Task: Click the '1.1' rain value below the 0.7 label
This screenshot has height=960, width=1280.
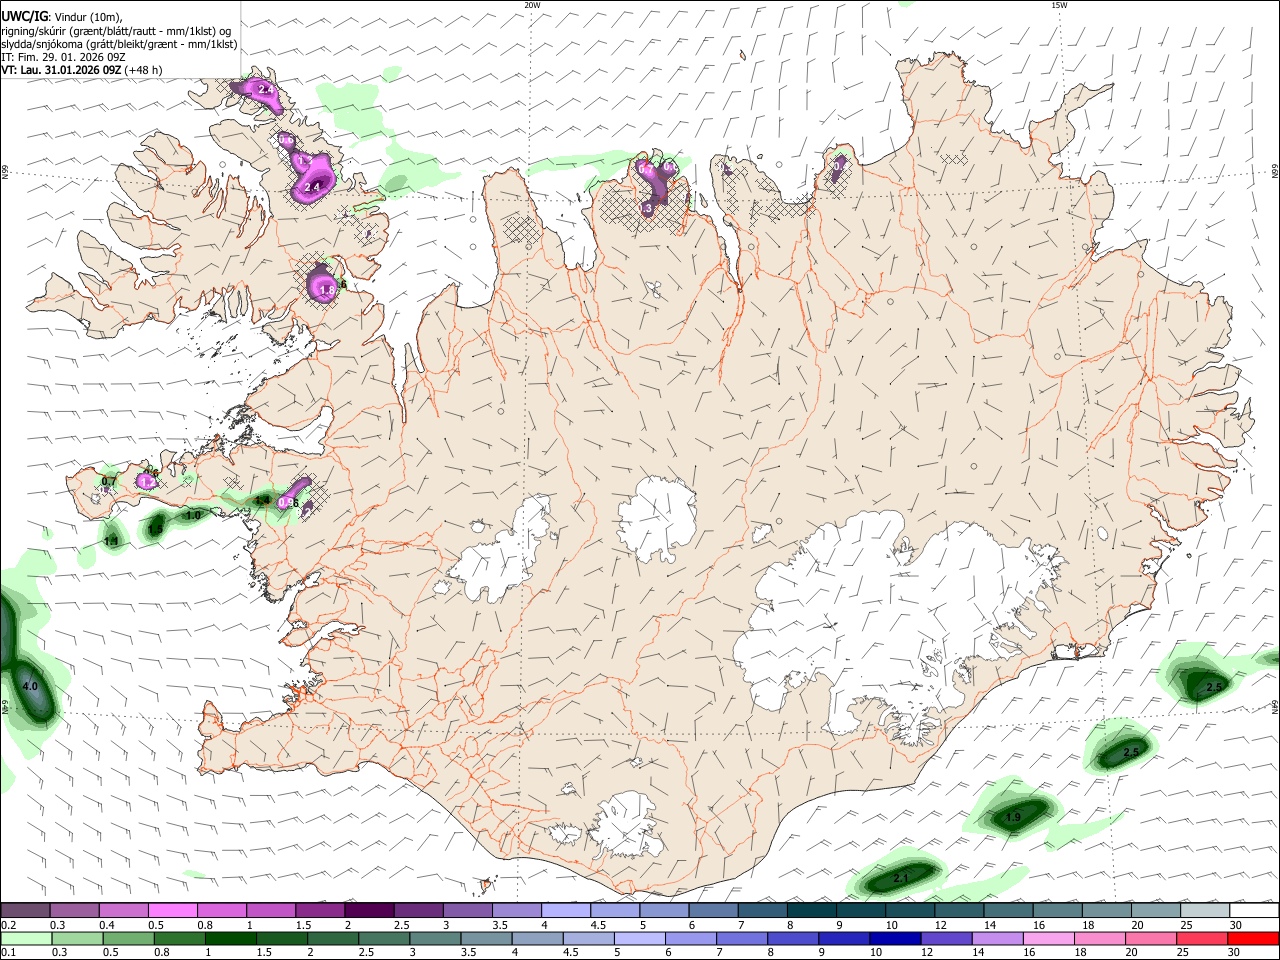Action: (x=111, y=541)
